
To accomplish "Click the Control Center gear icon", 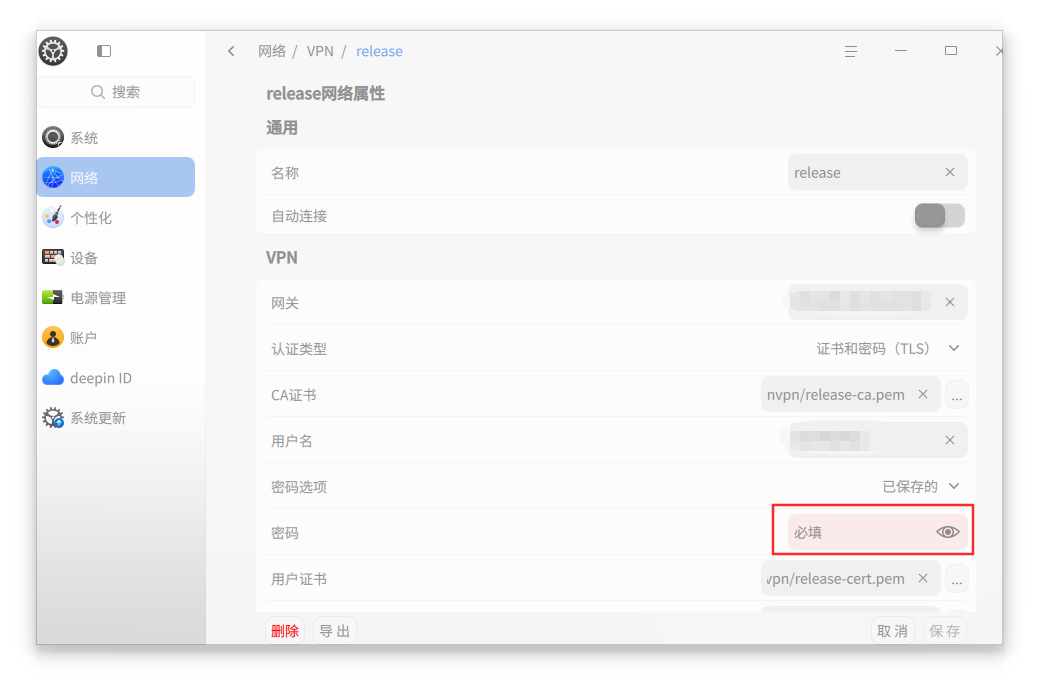I will pyautogui.click(x=53, y=51).
